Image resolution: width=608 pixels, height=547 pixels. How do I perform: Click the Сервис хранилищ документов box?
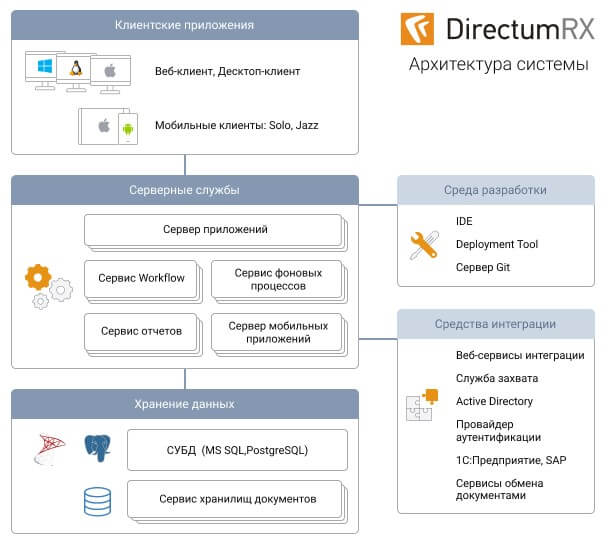[x=237, y=501]
